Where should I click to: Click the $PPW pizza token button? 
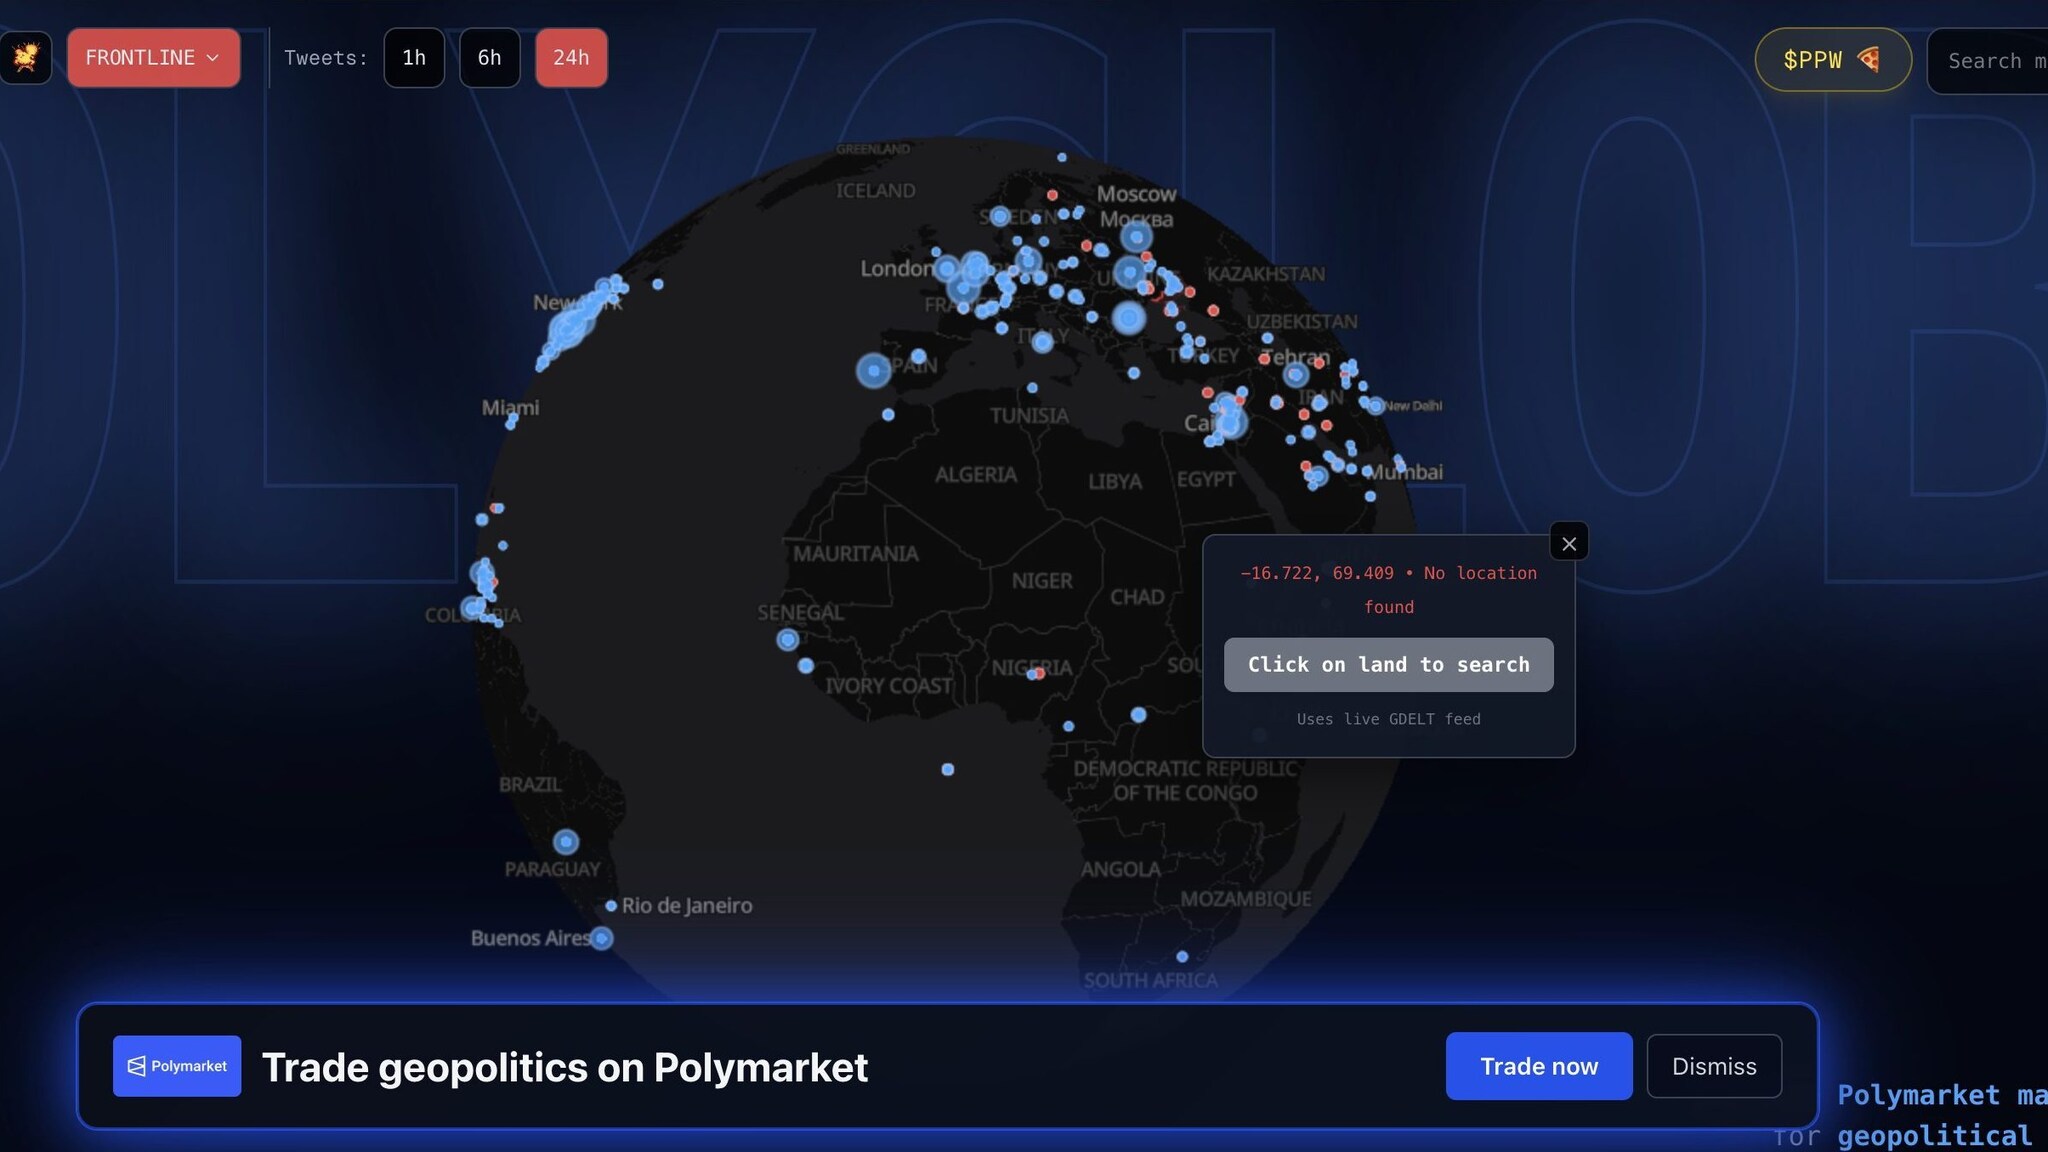[x=1832, y=60]
